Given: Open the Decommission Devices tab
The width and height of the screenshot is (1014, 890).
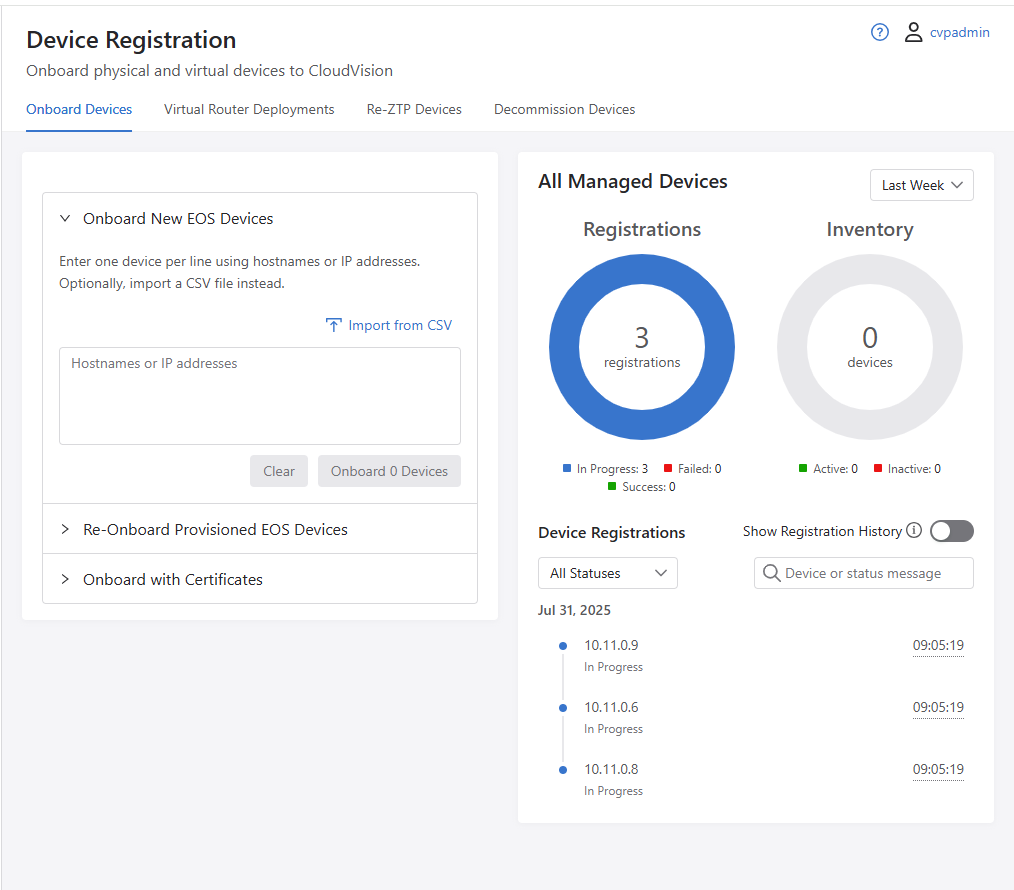Looking at the screenshot, I should pos(564,109).
